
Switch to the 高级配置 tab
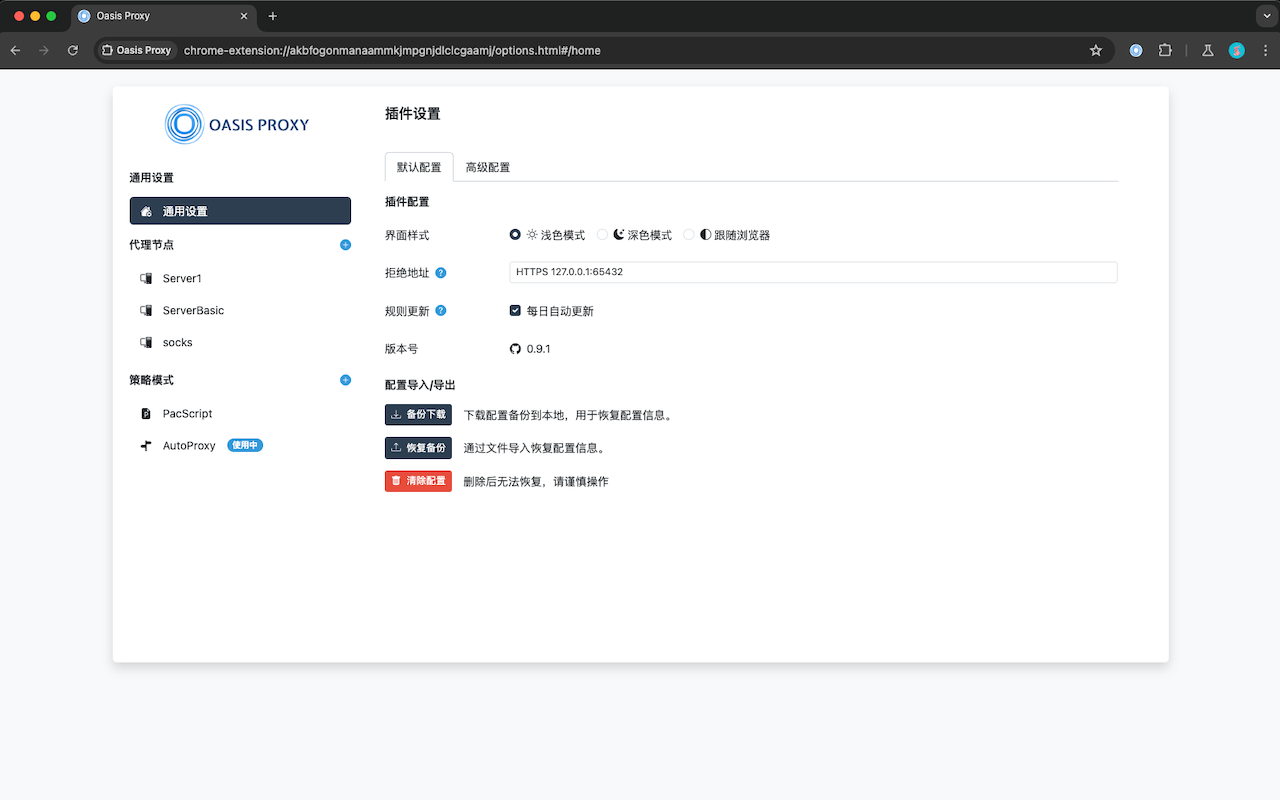pyautogui.click(x=488, y=166)
